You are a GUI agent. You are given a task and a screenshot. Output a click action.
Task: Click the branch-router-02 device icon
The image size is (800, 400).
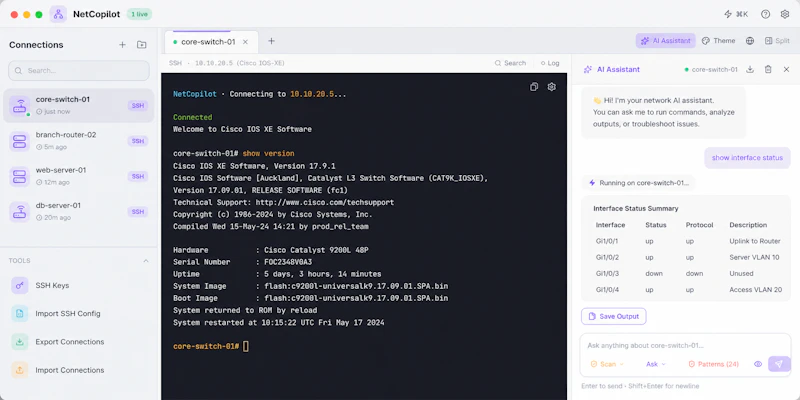click(x=19, y=141)
